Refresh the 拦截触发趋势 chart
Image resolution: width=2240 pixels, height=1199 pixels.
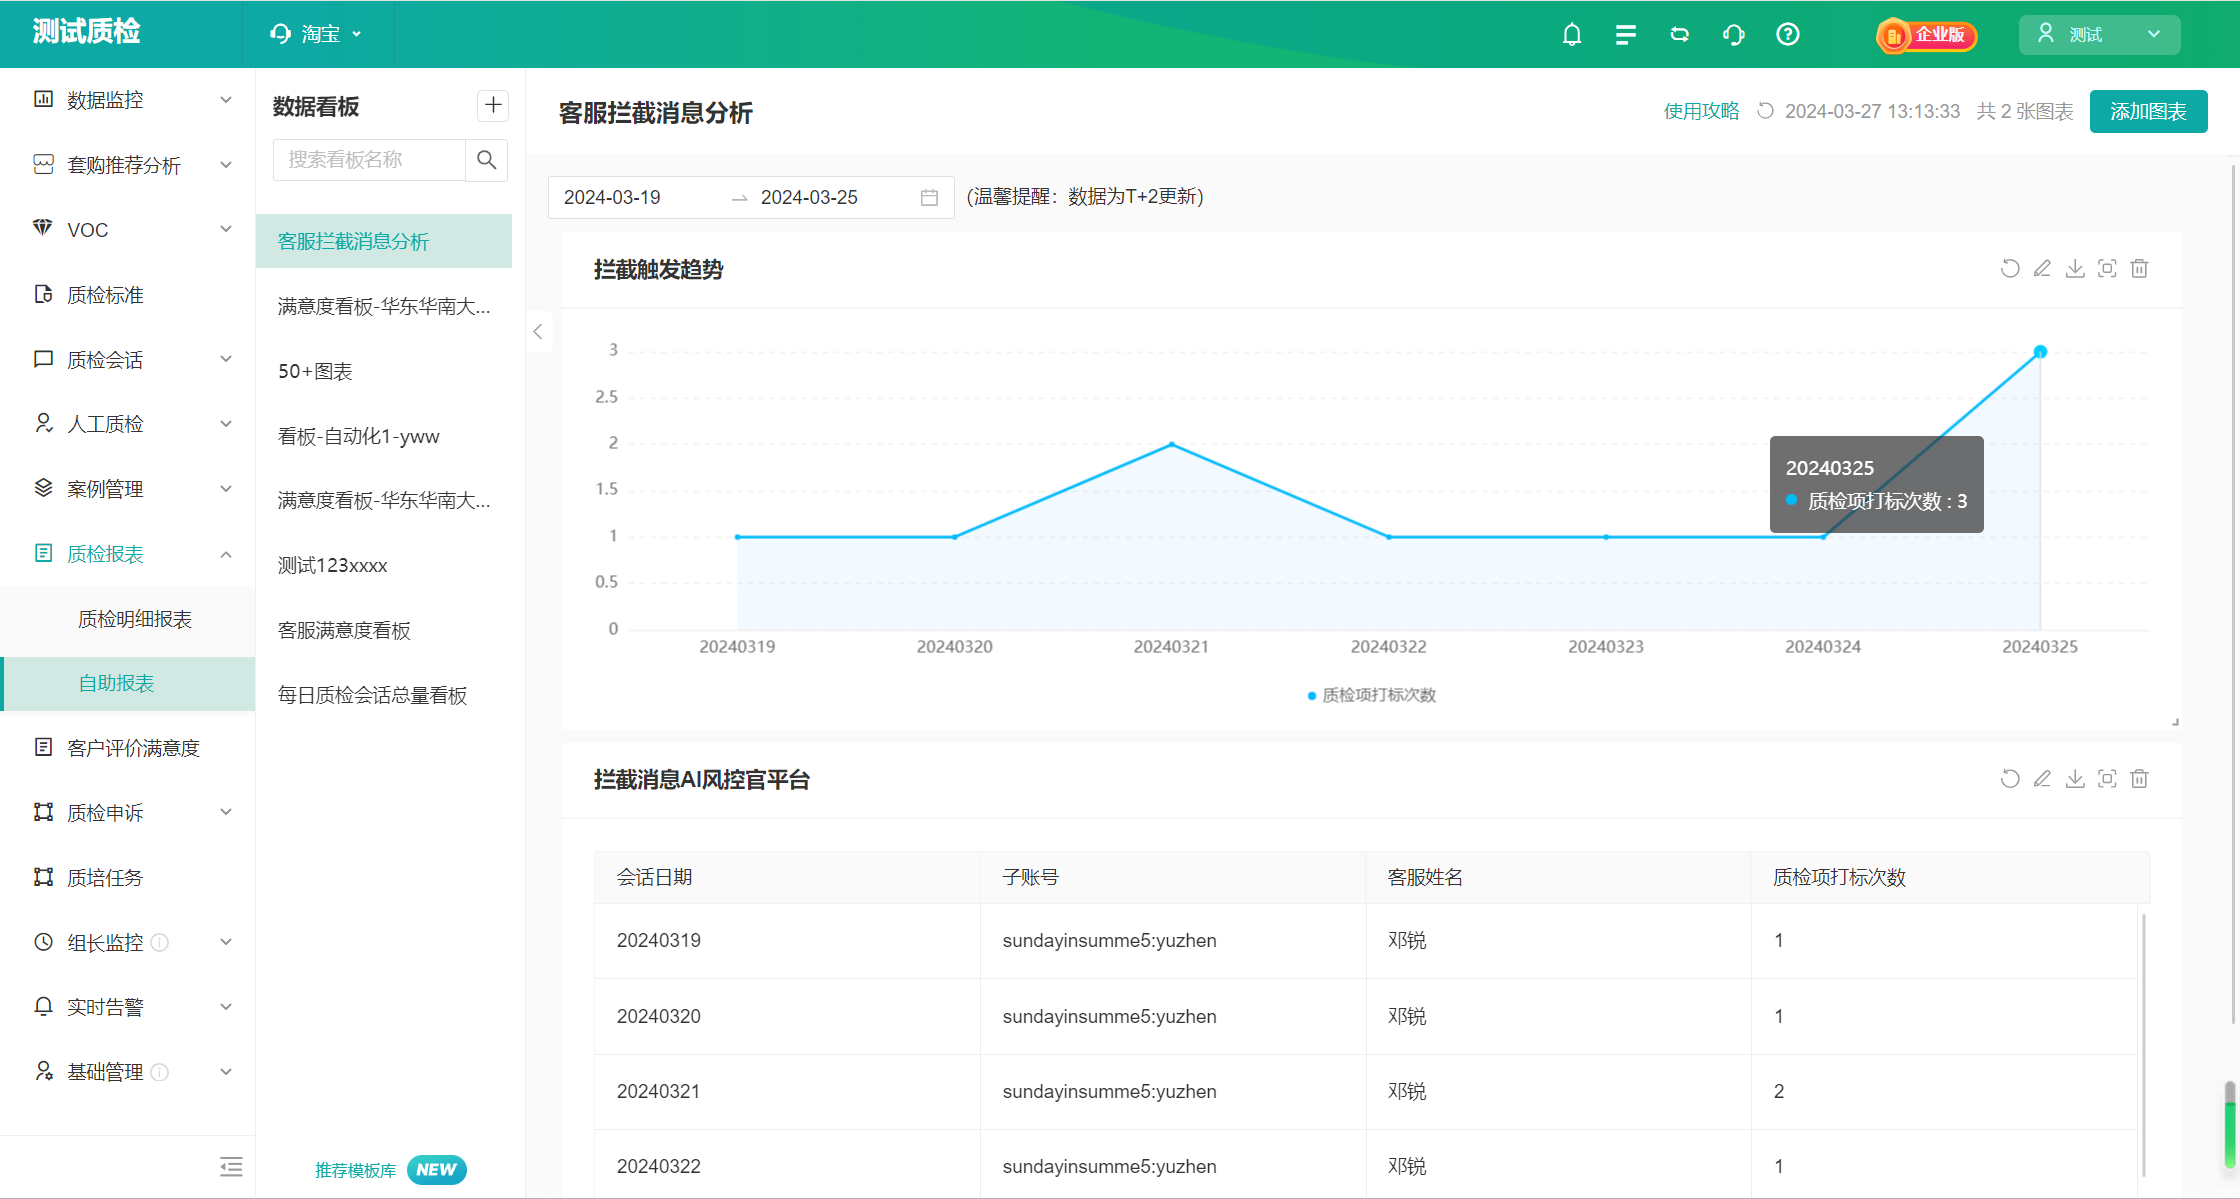[2010, 268]
